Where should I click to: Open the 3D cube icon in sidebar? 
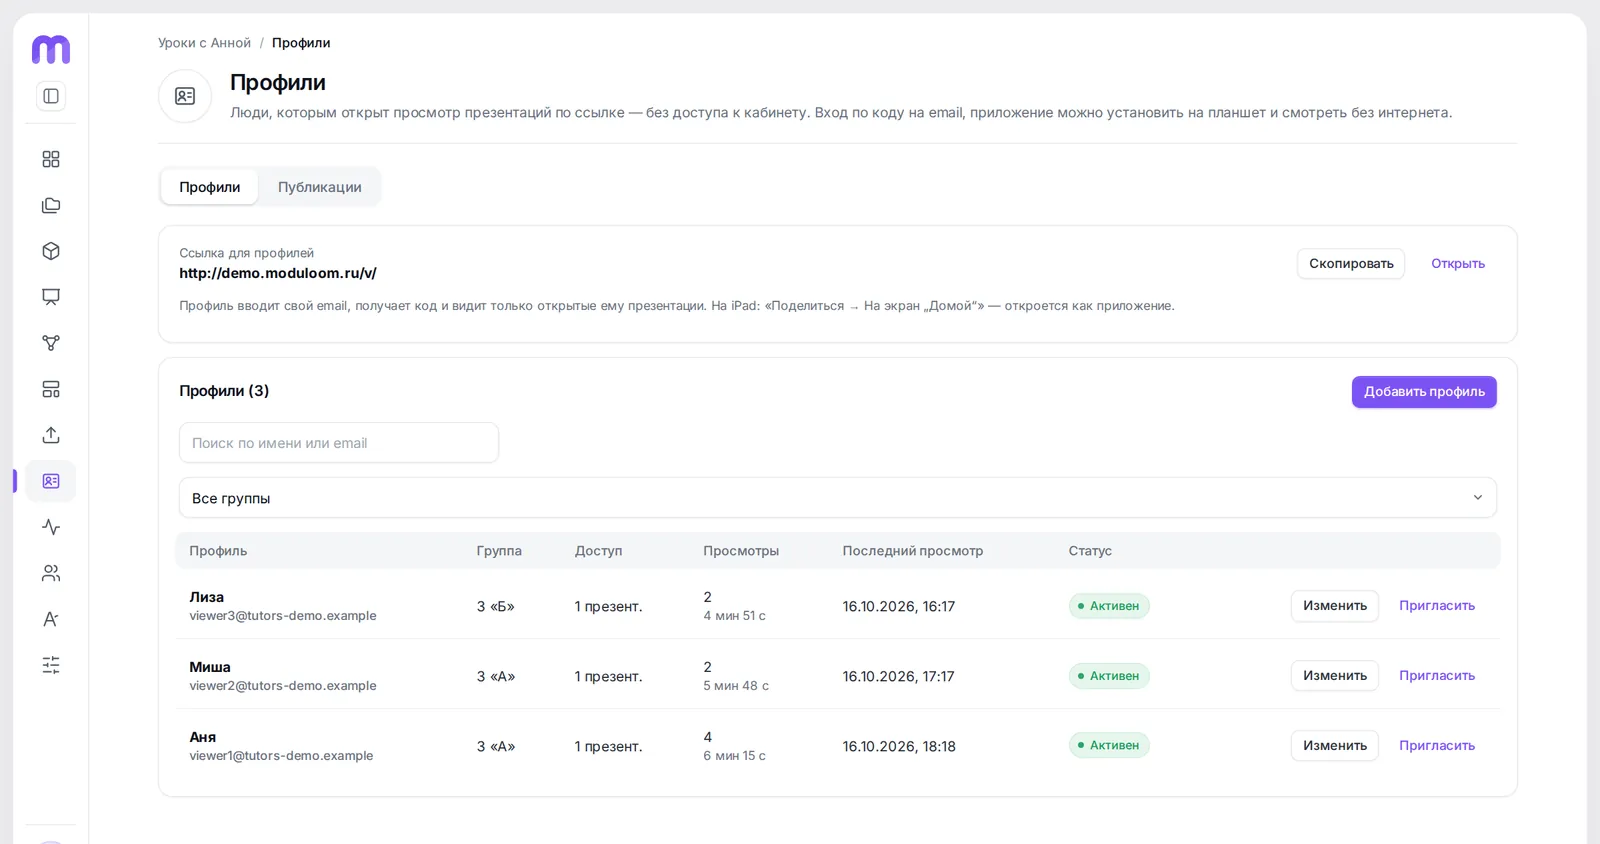(x=51, y=251)
